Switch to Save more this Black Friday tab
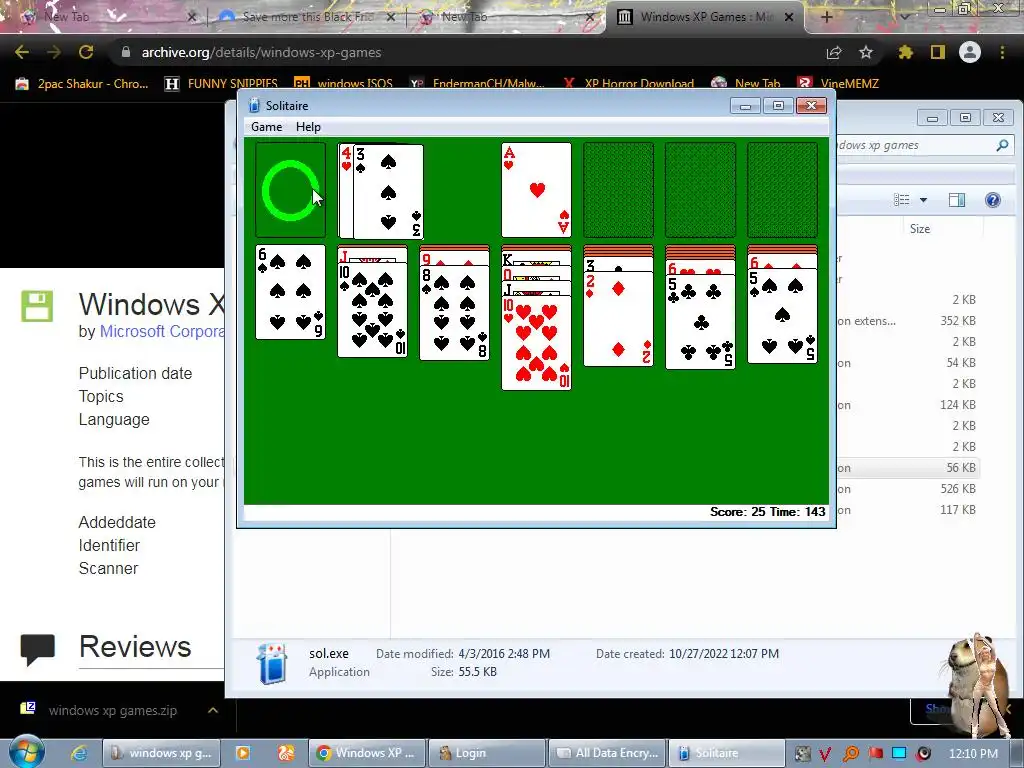 click(306, 17)
